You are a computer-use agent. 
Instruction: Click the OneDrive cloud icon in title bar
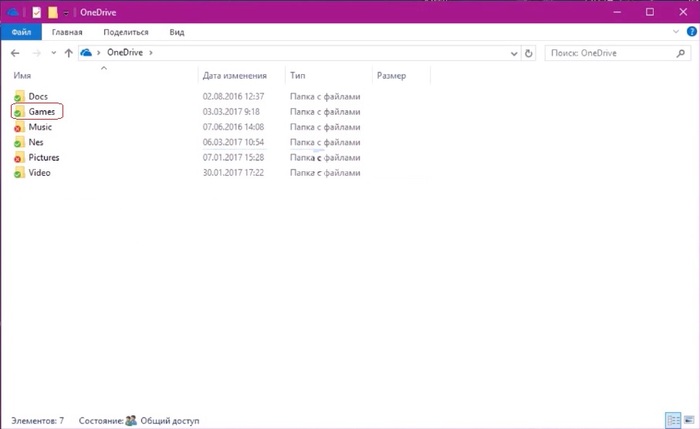(x=12, y=12)
